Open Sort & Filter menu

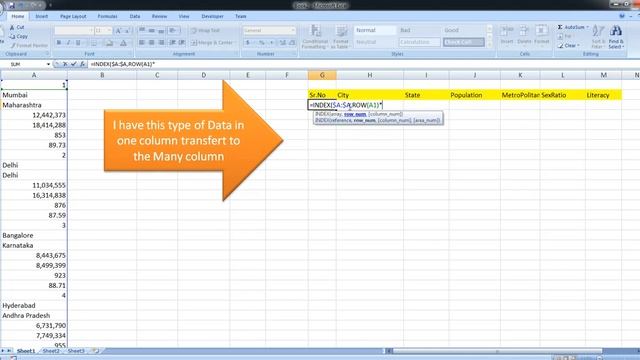click(598, 37)
